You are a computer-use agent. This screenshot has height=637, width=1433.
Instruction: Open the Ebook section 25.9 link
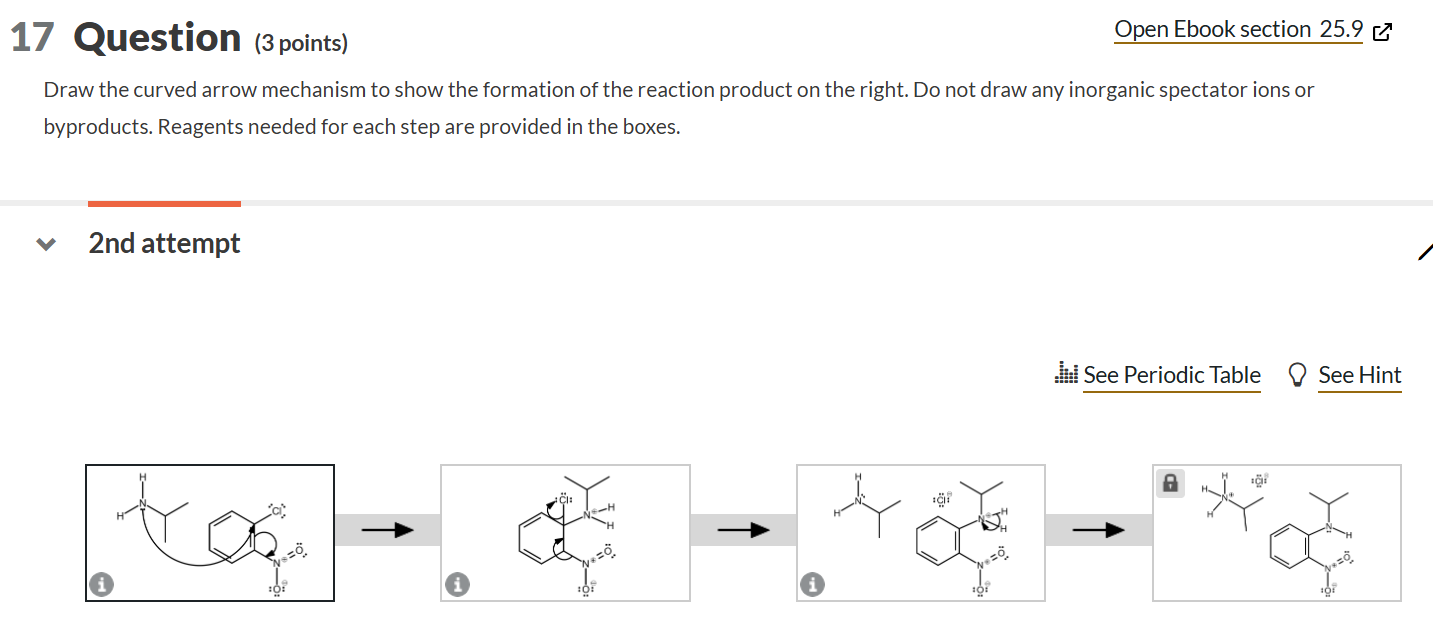point(1238,28)
